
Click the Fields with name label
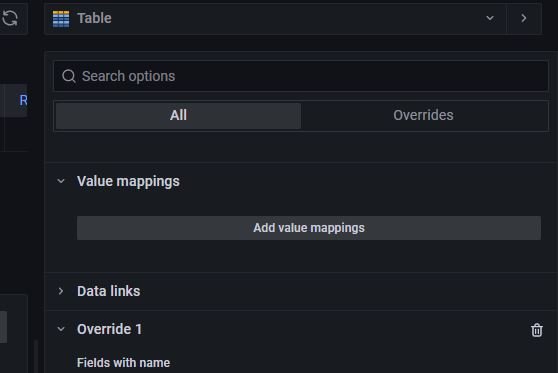(123, 363)
